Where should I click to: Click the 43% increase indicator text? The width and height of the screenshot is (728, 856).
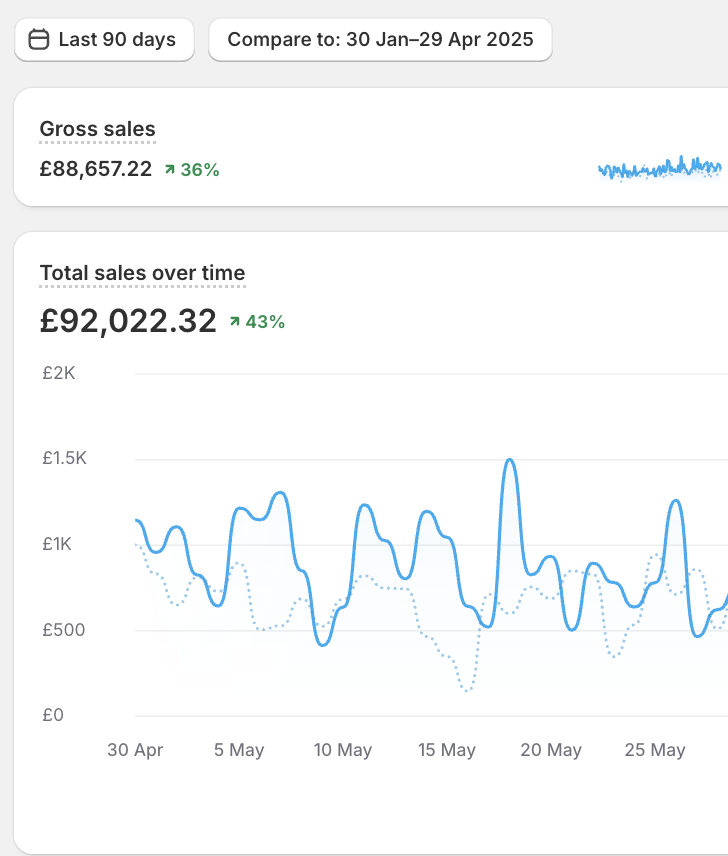(x=265, y=322)
